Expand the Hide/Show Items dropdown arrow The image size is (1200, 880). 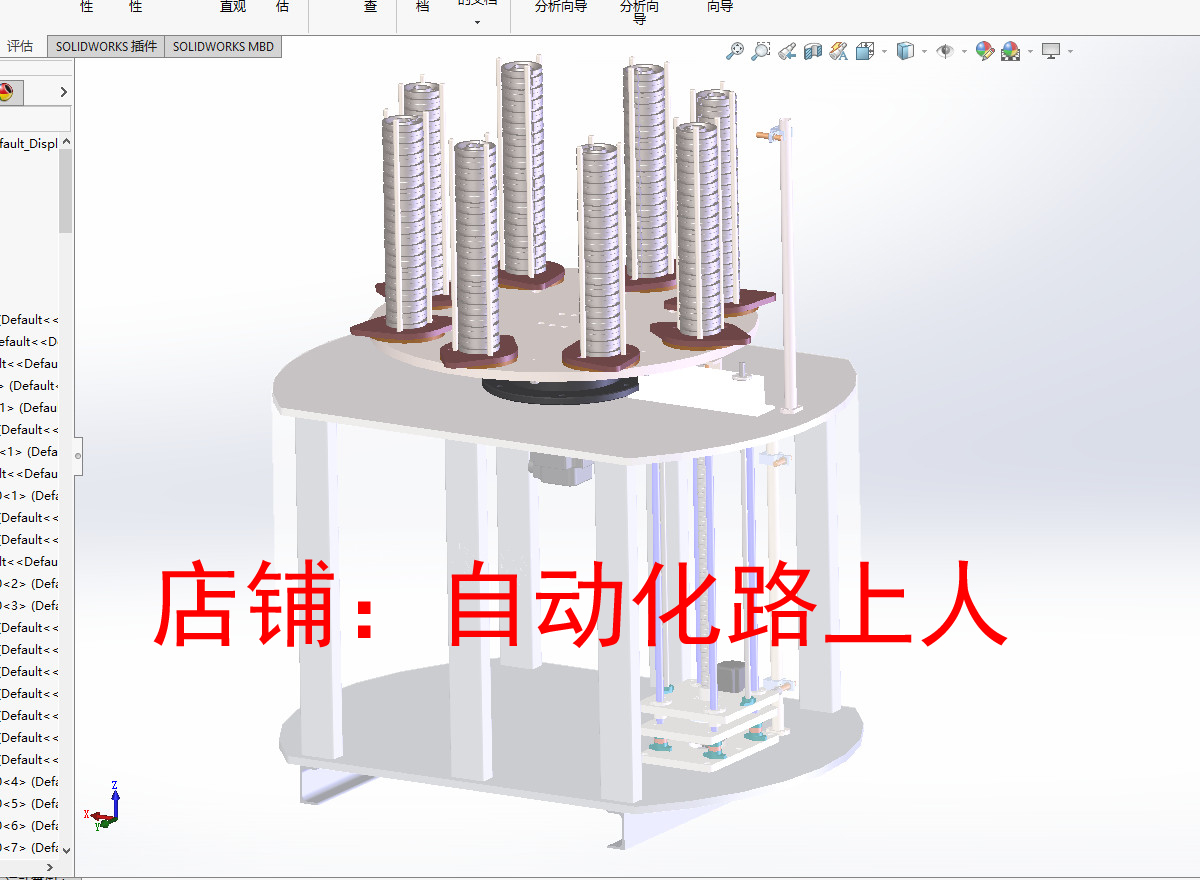click(964, 51)
